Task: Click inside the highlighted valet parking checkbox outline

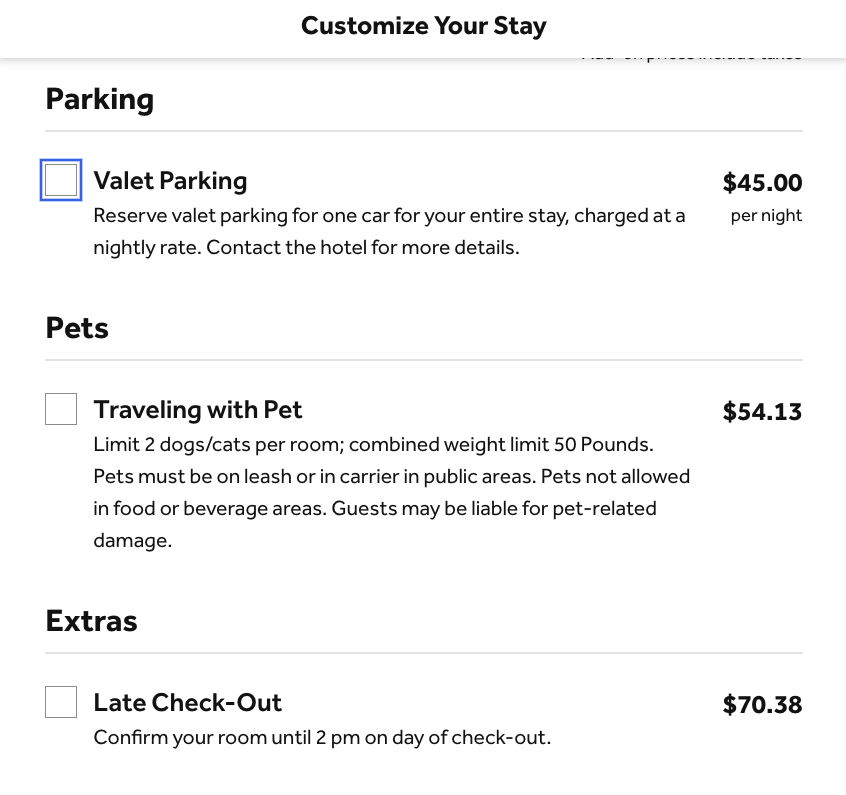Action: click(60, 179)
